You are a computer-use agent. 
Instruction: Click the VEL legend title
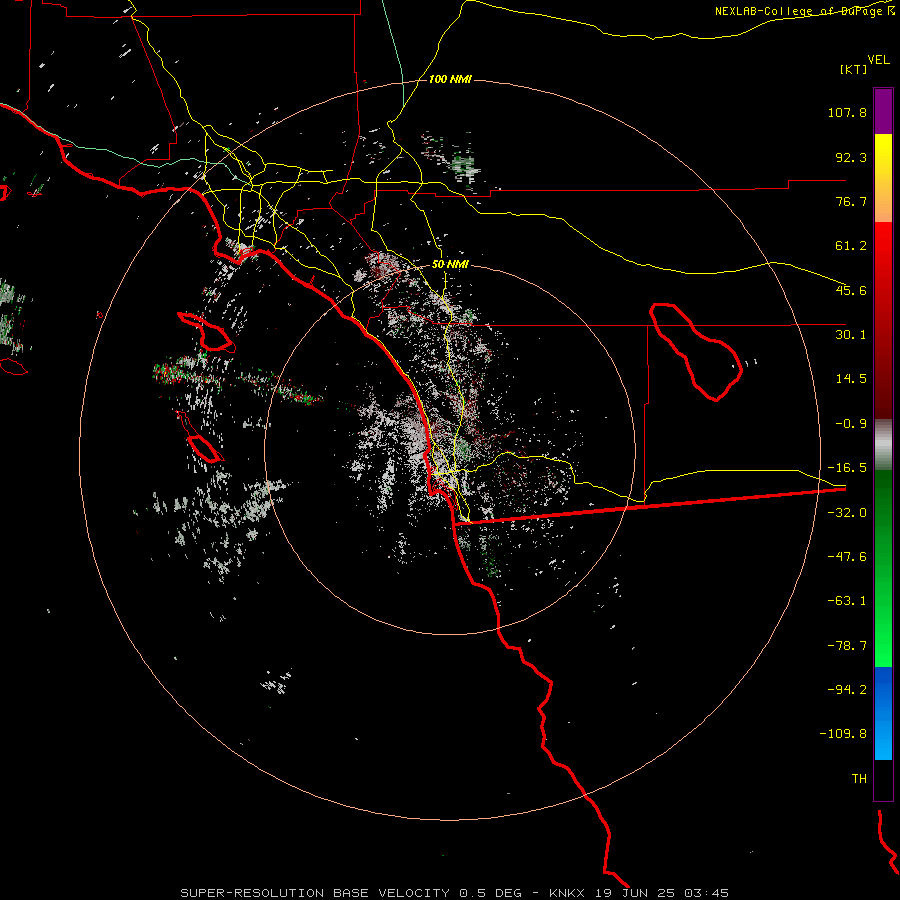tap(878, 60)
